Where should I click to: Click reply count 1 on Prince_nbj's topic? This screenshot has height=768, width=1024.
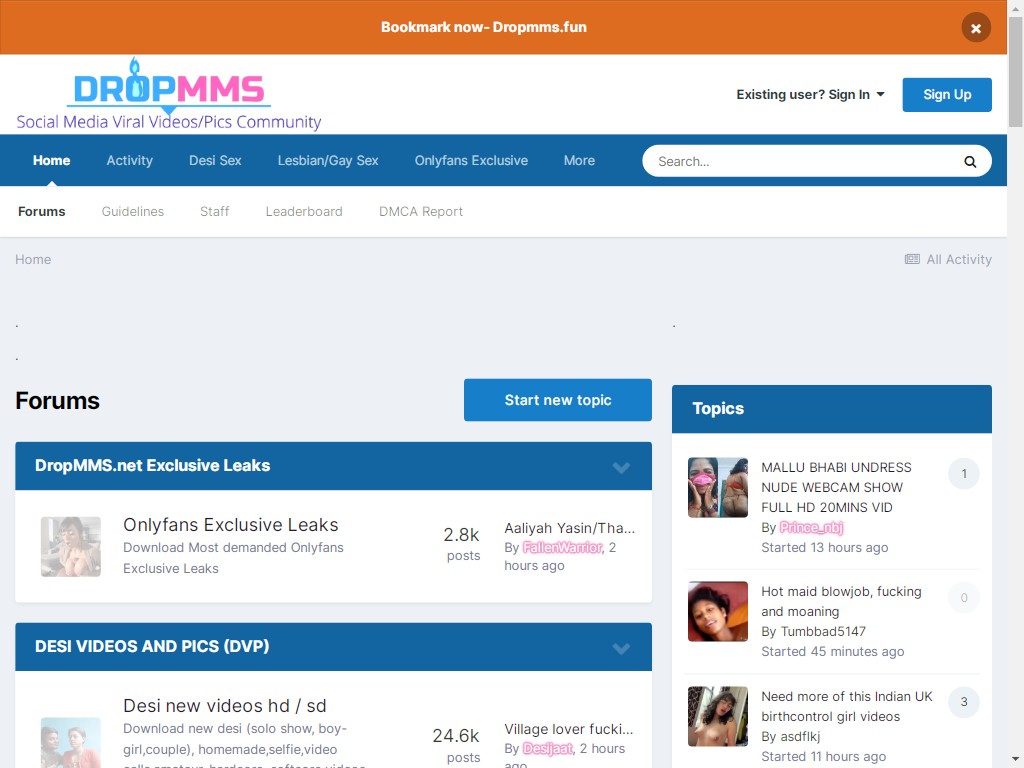(964, 473)
